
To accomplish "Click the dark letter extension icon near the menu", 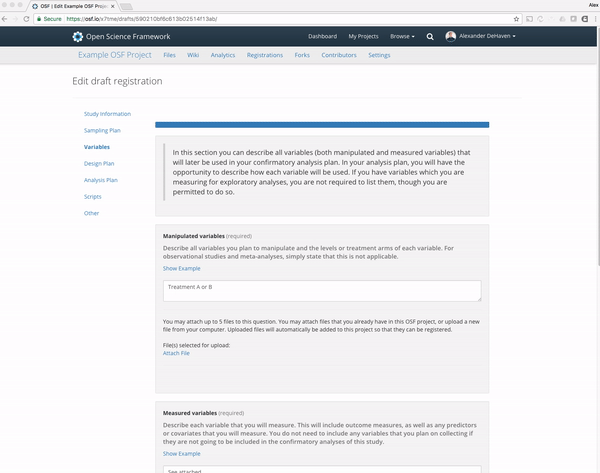I will [585, 19].
